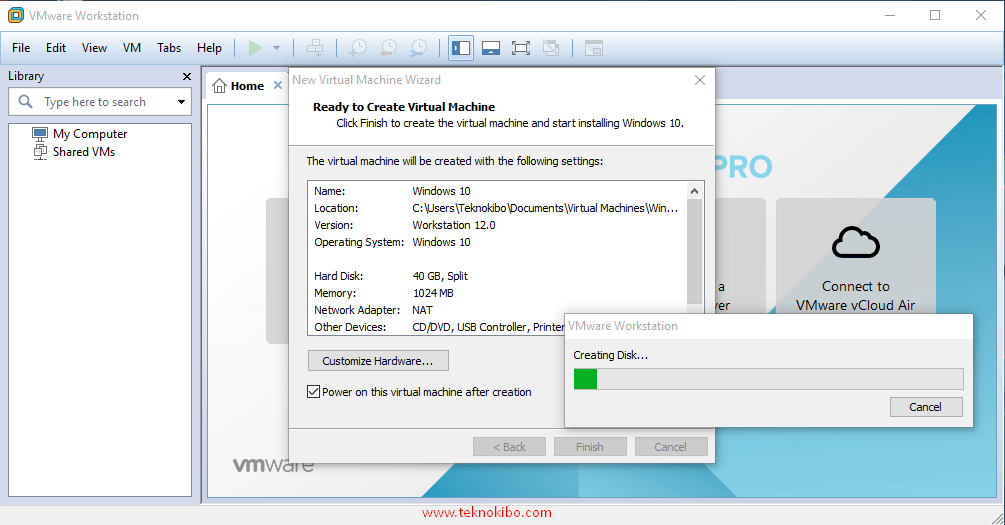Cancel the Creating Disk operation

[x=926, y=407]
